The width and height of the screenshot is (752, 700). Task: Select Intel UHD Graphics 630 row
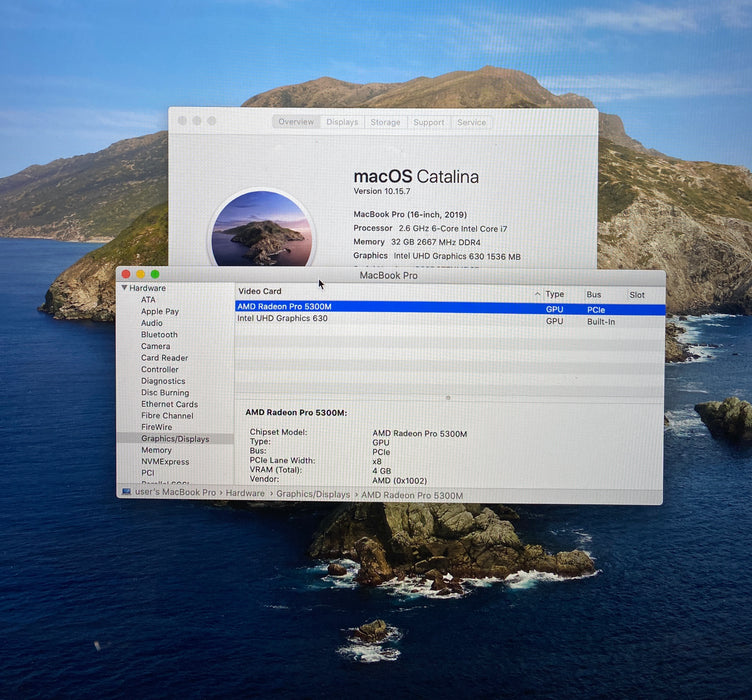tap(450, 319)
